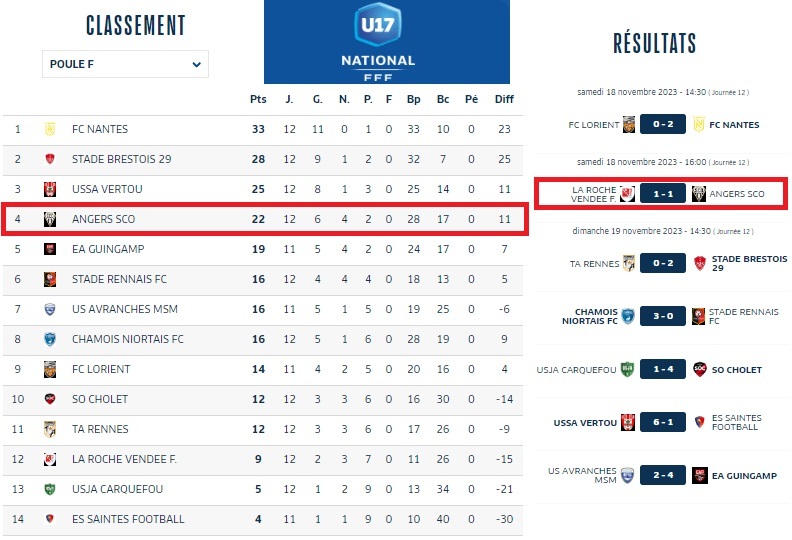Click the EA Guingamp crest in standings
Screen dimensions: 792x540
click(49, 249)
